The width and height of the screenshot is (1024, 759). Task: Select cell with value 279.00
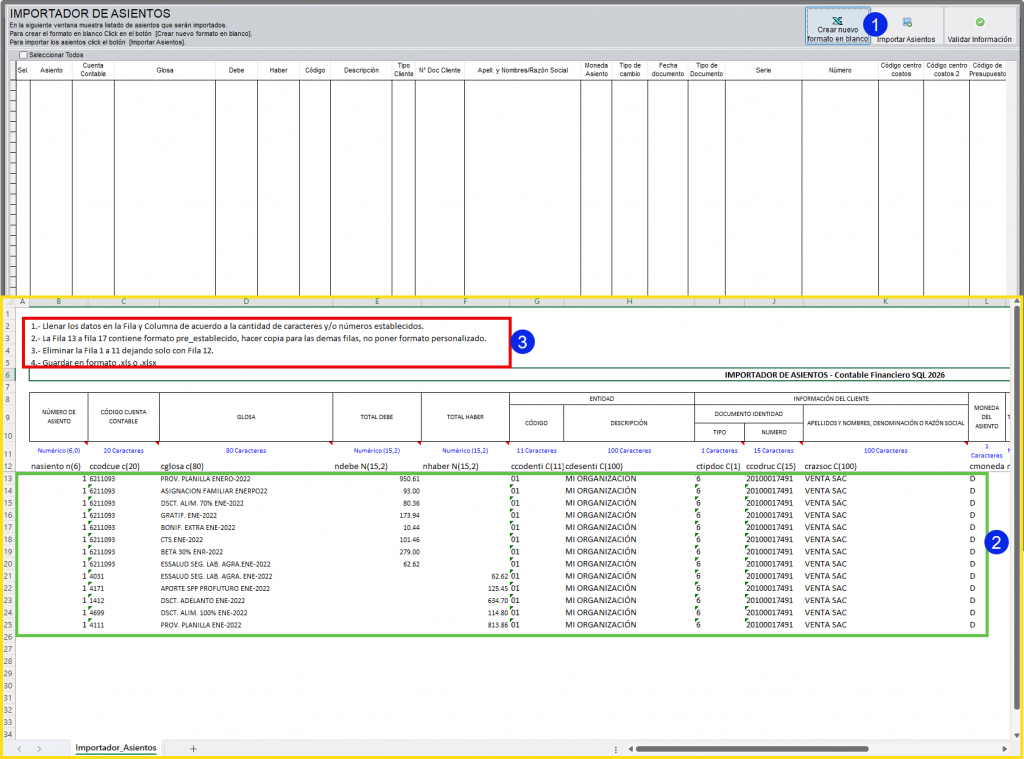377,552
